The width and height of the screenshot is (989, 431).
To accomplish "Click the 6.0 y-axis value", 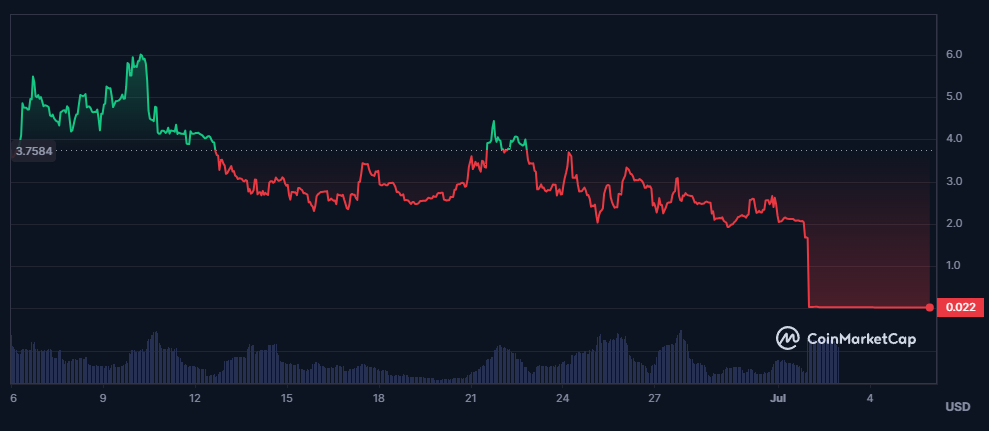I will 954,55.
